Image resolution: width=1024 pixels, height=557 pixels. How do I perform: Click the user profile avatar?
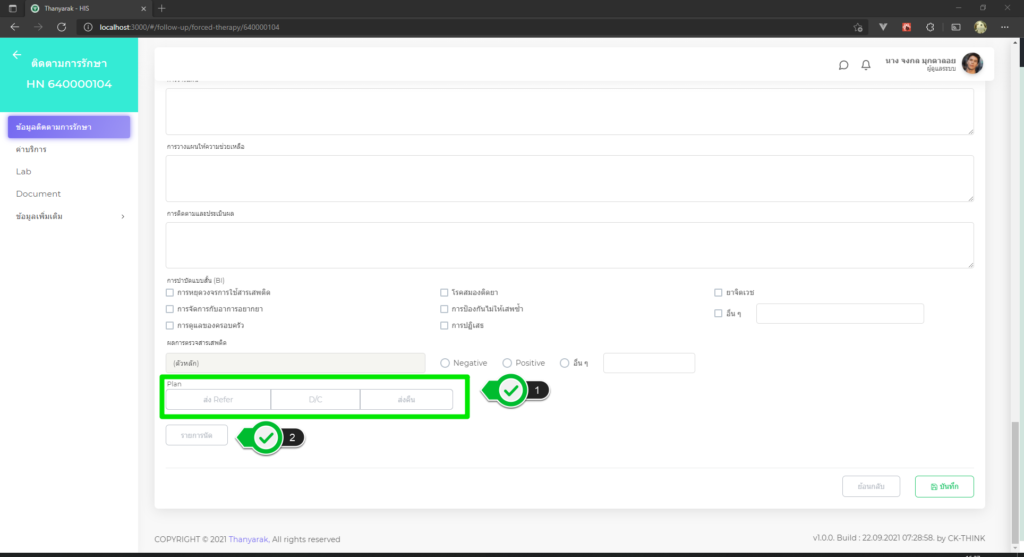click(971, 64)
